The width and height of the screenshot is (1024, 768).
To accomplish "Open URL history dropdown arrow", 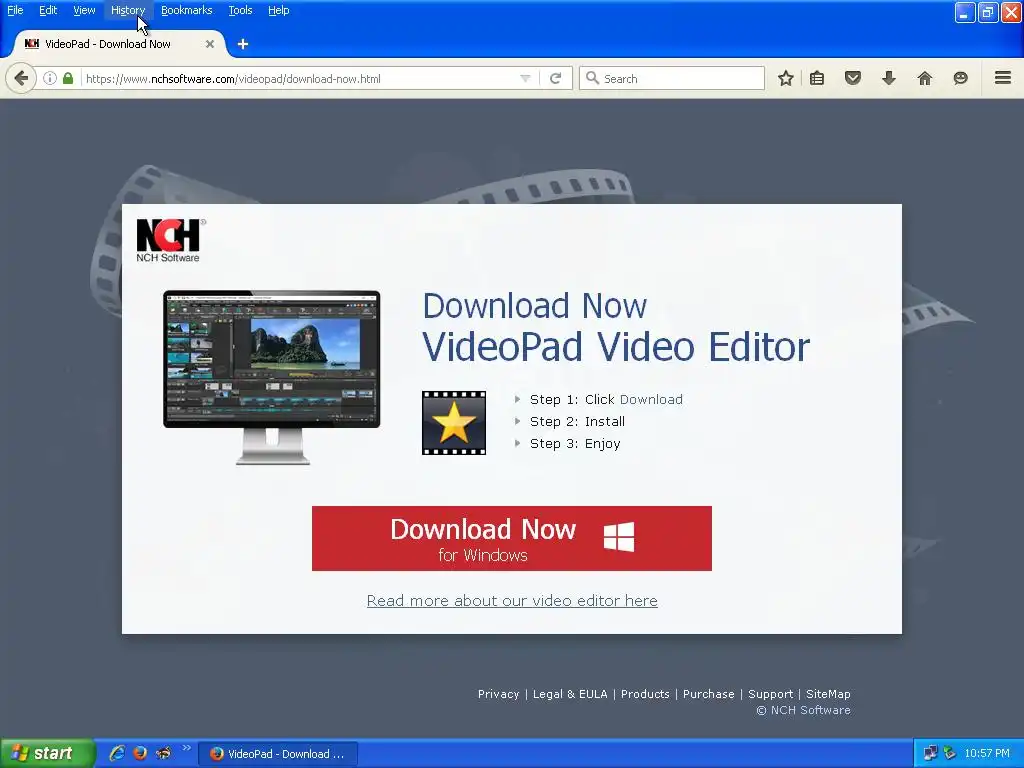I will pyautogui.click(x=525, y=78).
